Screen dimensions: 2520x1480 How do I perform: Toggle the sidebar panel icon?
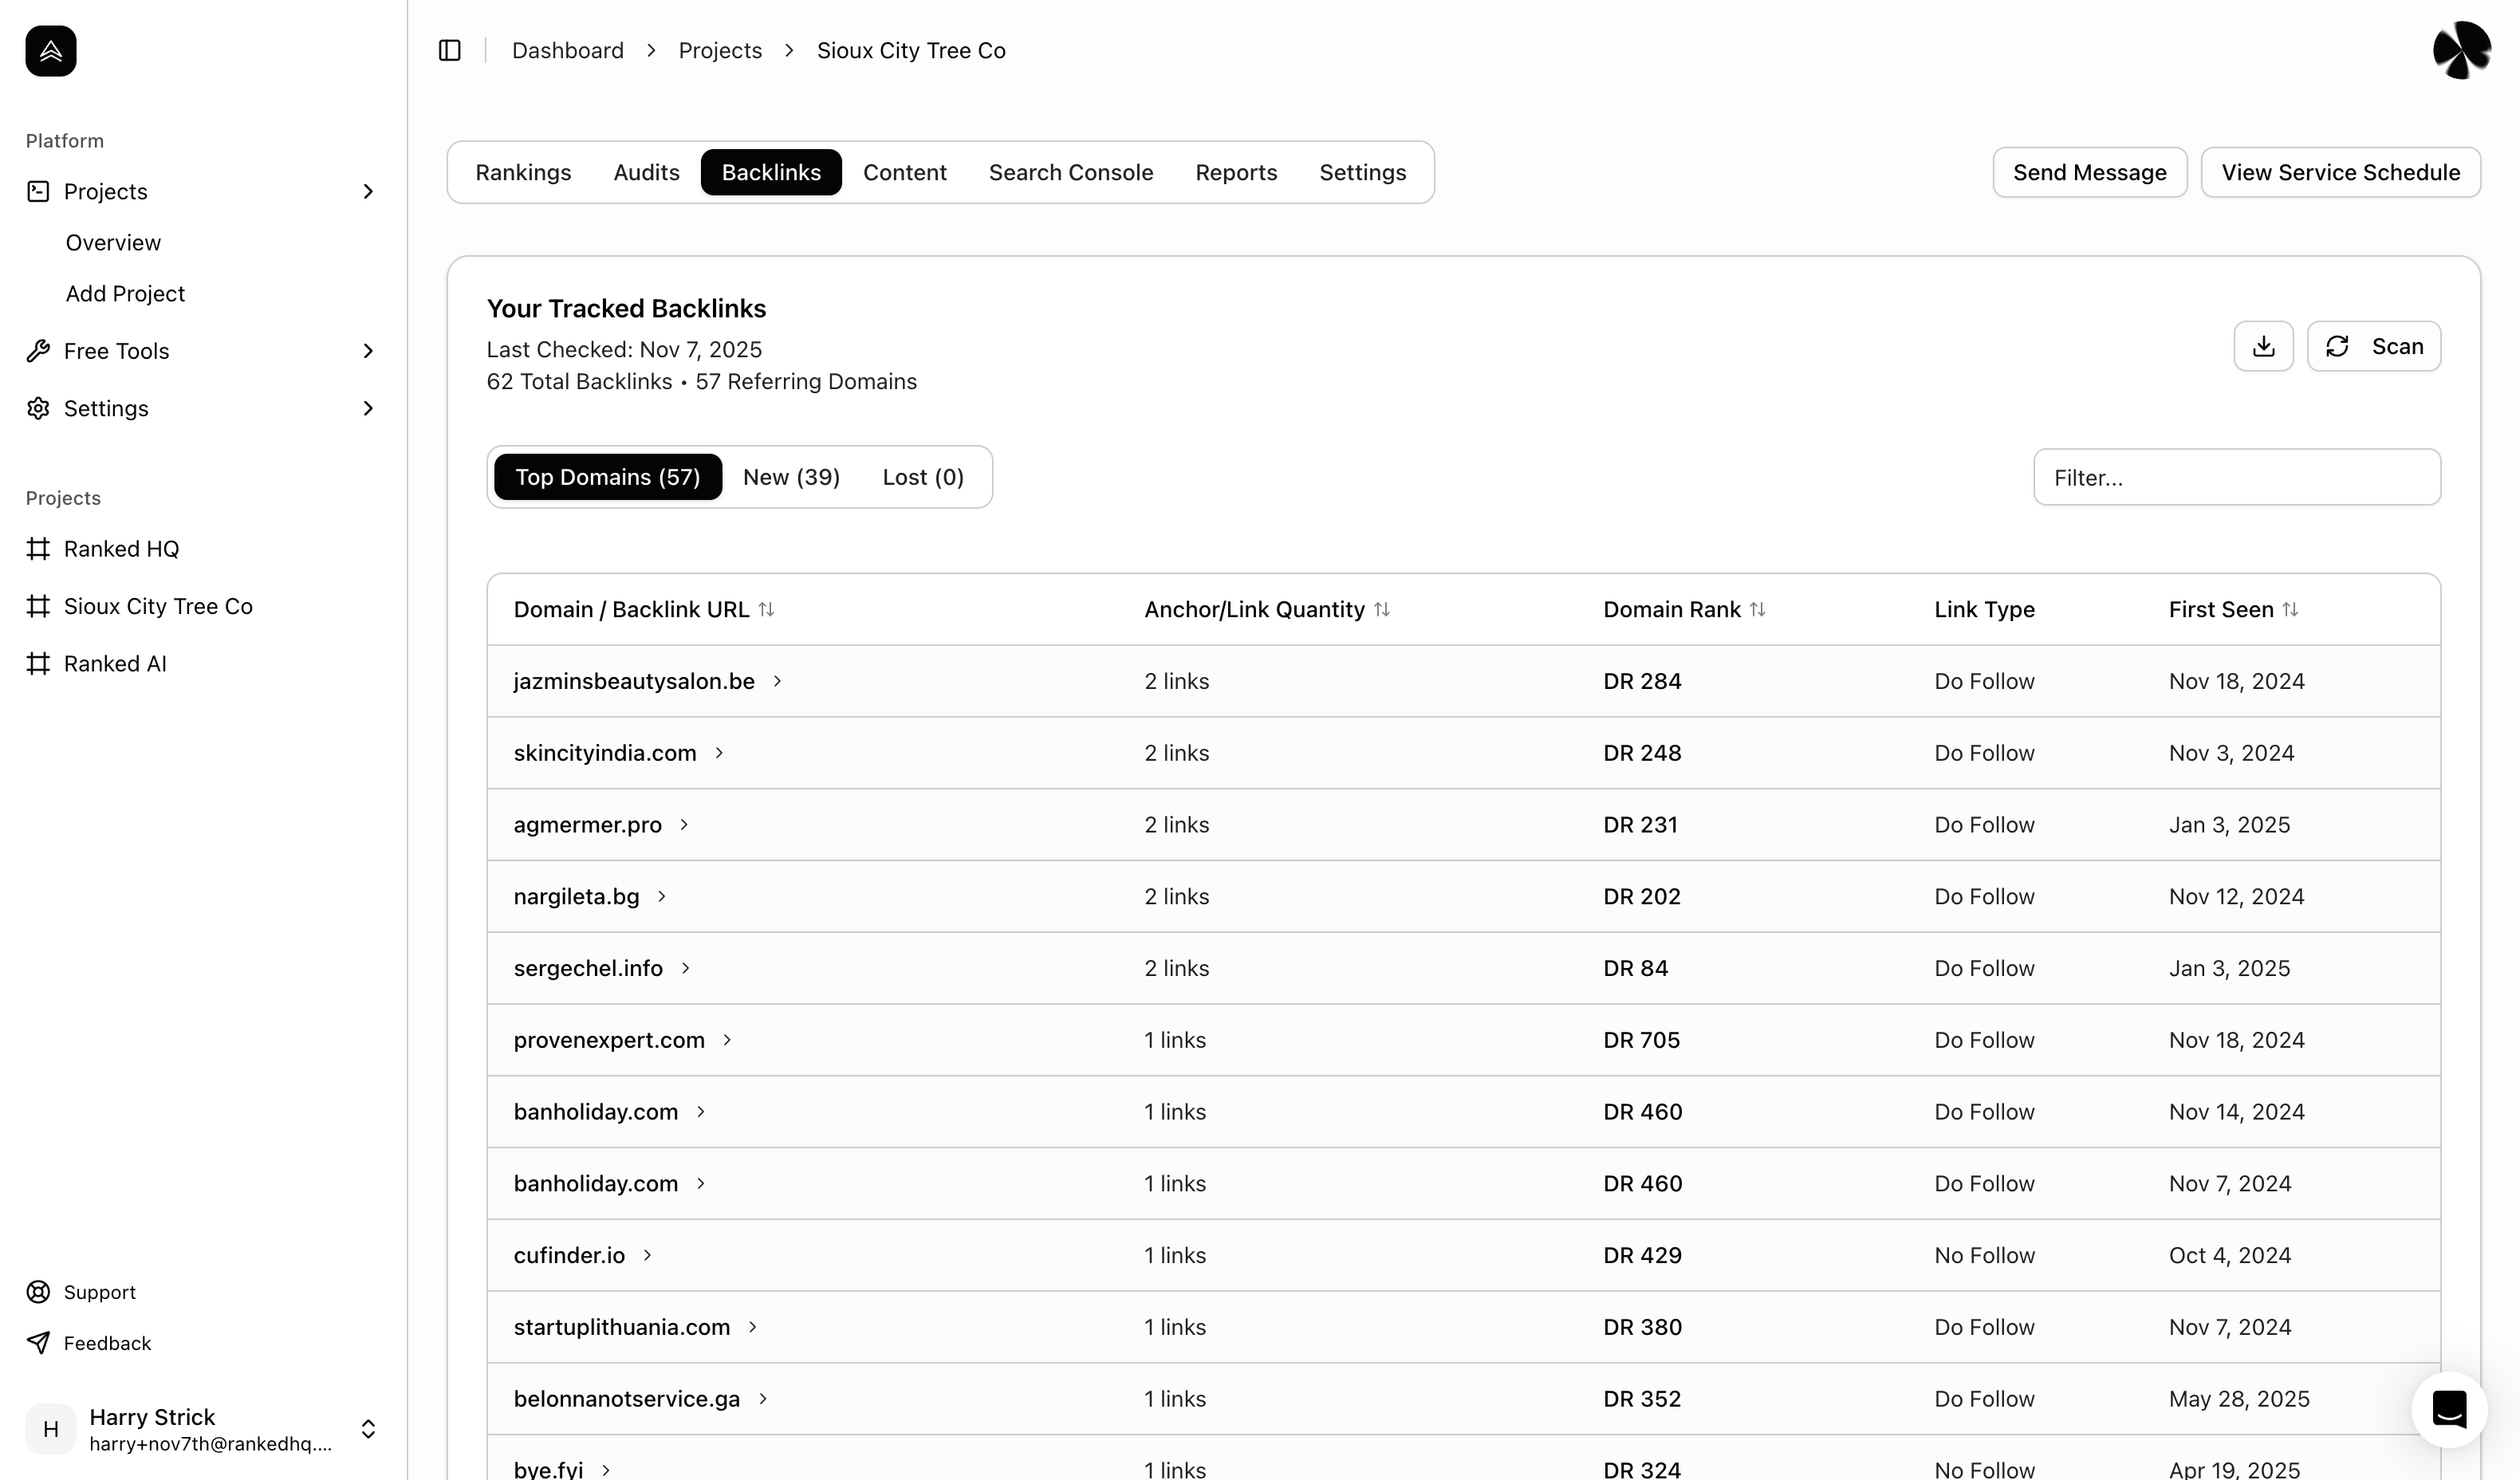[450, 50]
